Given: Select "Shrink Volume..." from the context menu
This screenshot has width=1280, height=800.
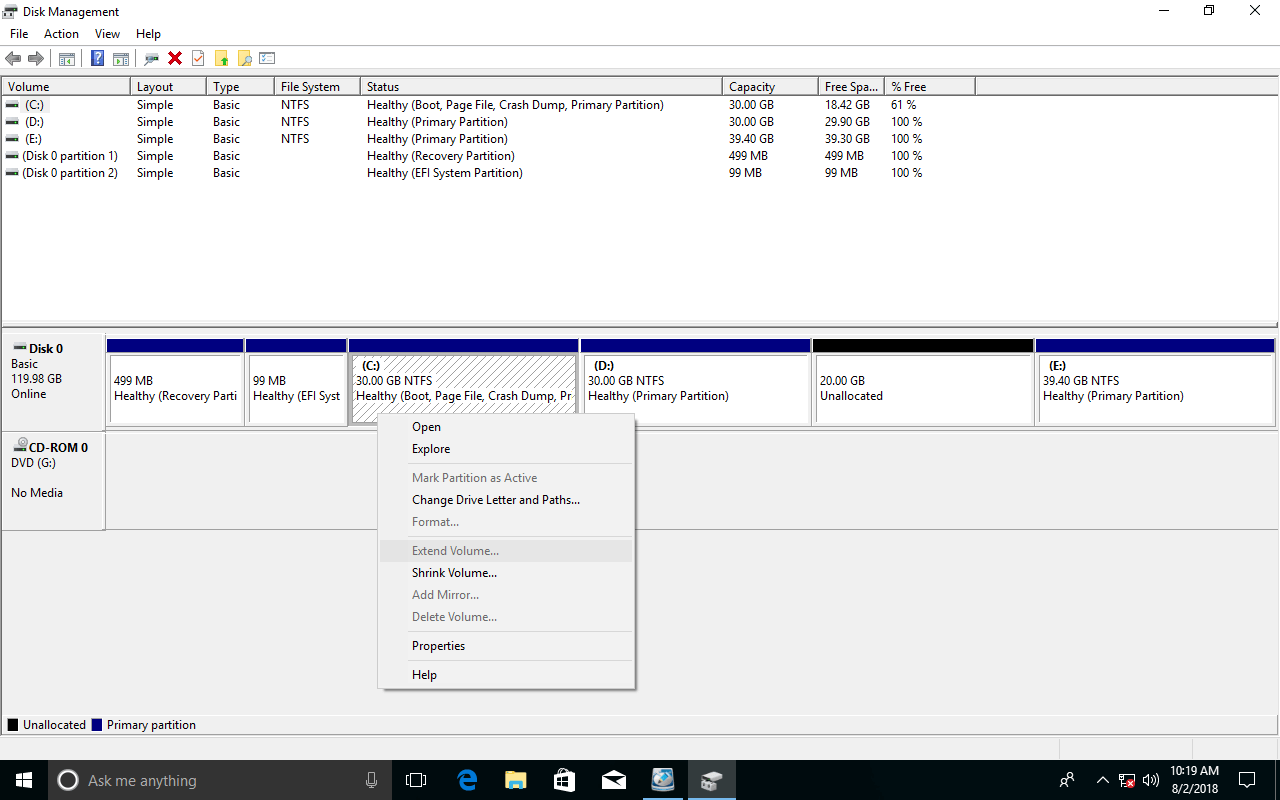Looking at the screenshot, I should click(x=454, y=572).
